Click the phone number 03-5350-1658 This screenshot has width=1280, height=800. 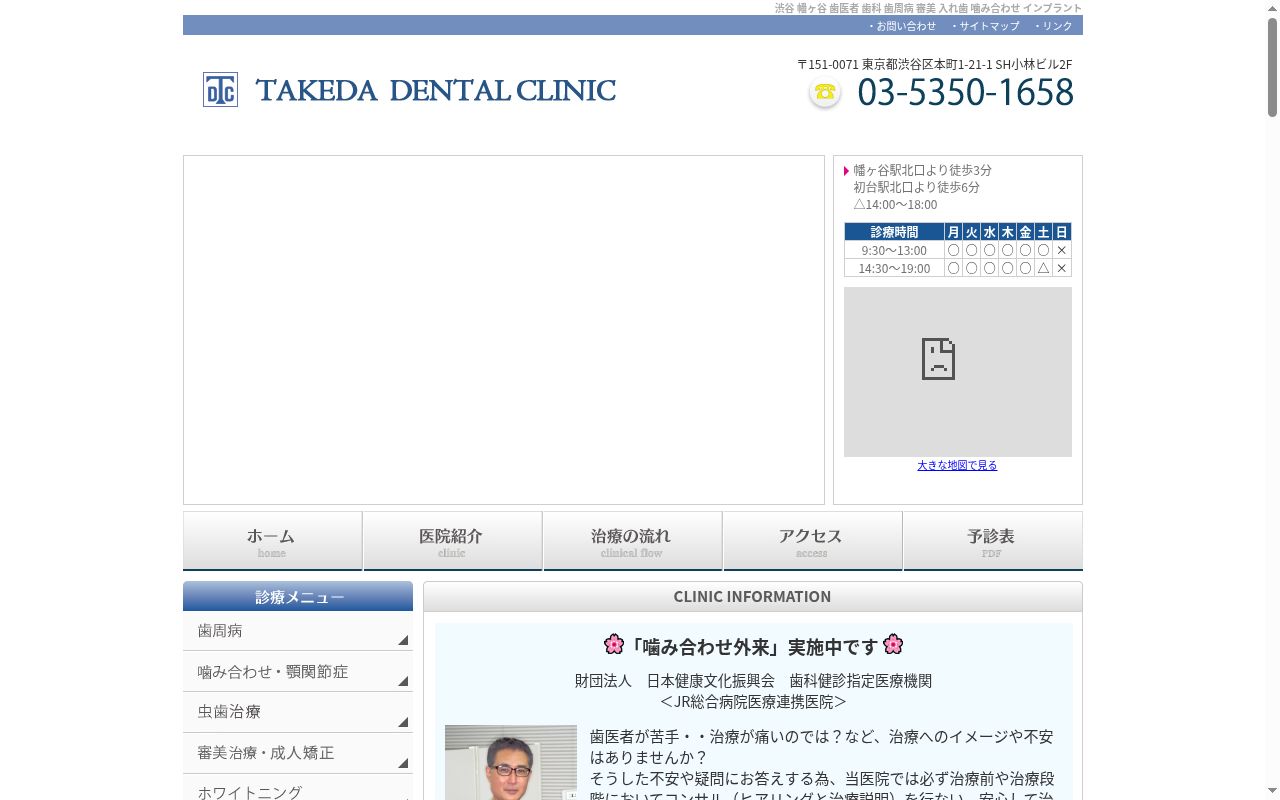[965, 92]
